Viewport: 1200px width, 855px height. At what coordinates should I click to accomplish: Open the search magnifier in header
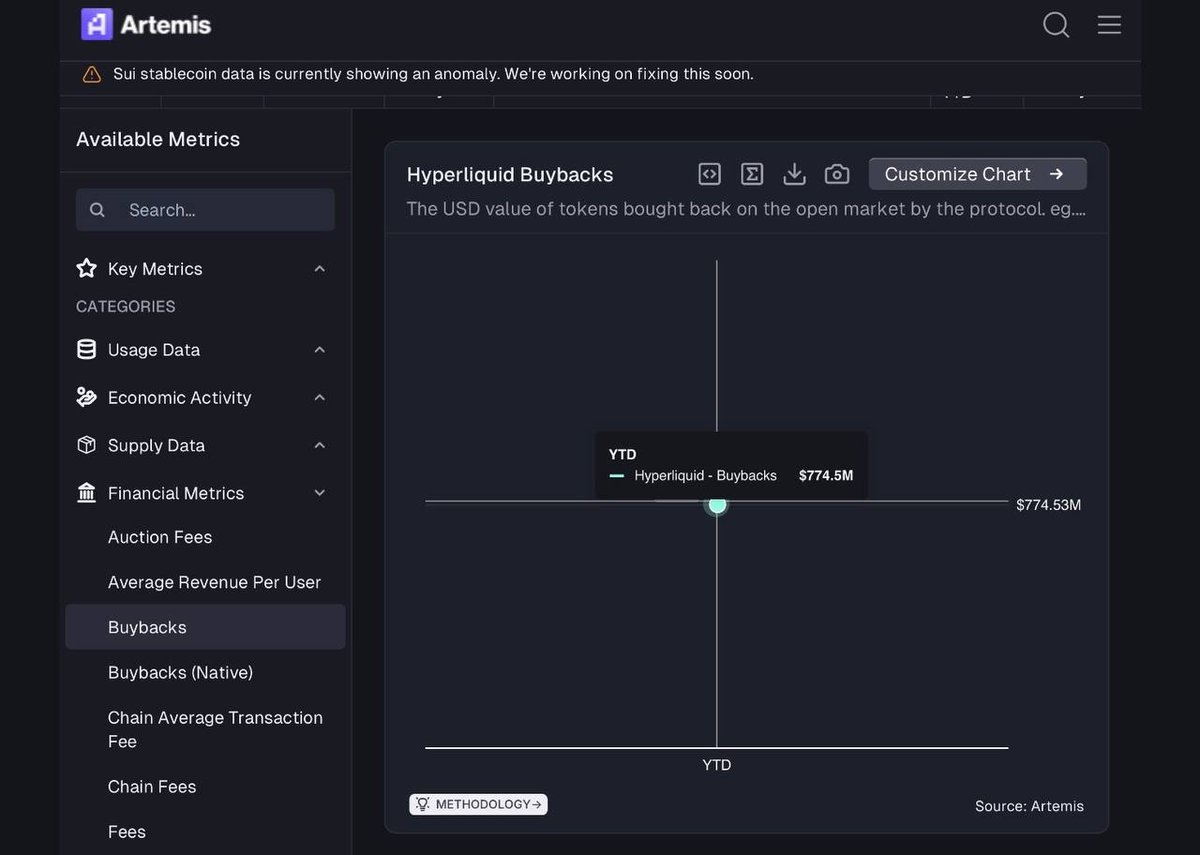tap(1056, 25)
